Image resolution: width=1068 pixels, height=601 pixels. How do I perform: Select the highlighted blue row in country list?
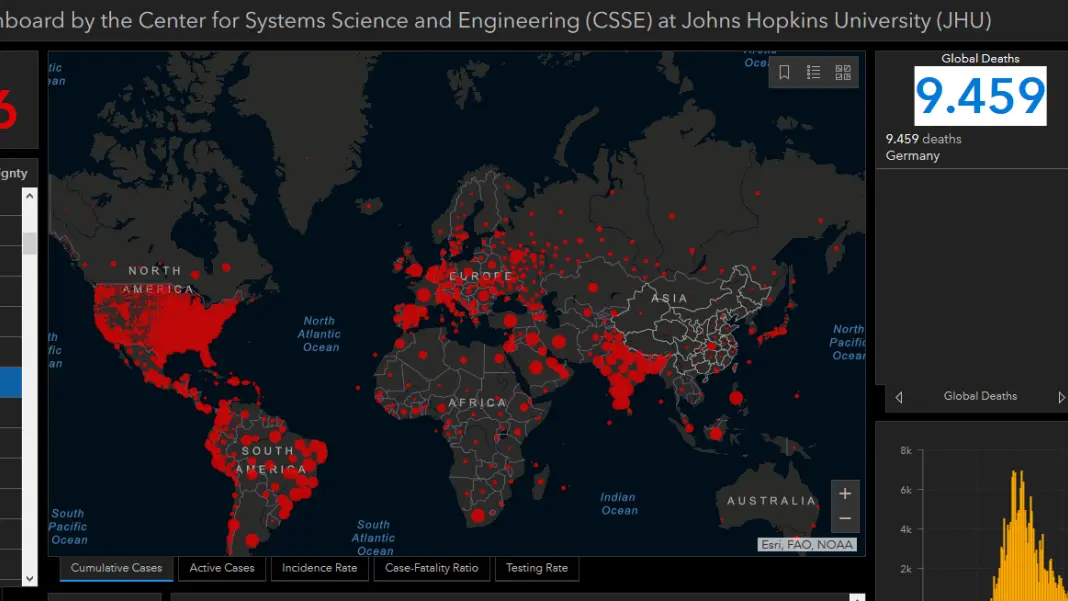10,382
